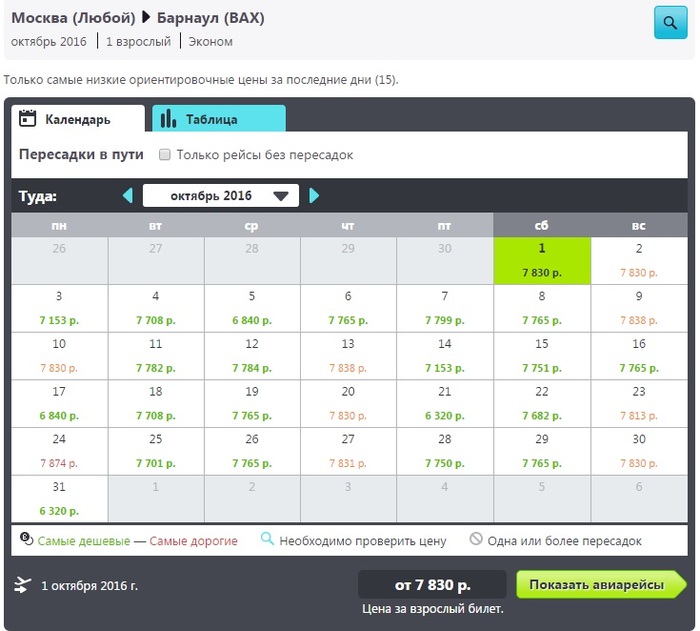Click Показать авиарейсы button

point(601,585)
